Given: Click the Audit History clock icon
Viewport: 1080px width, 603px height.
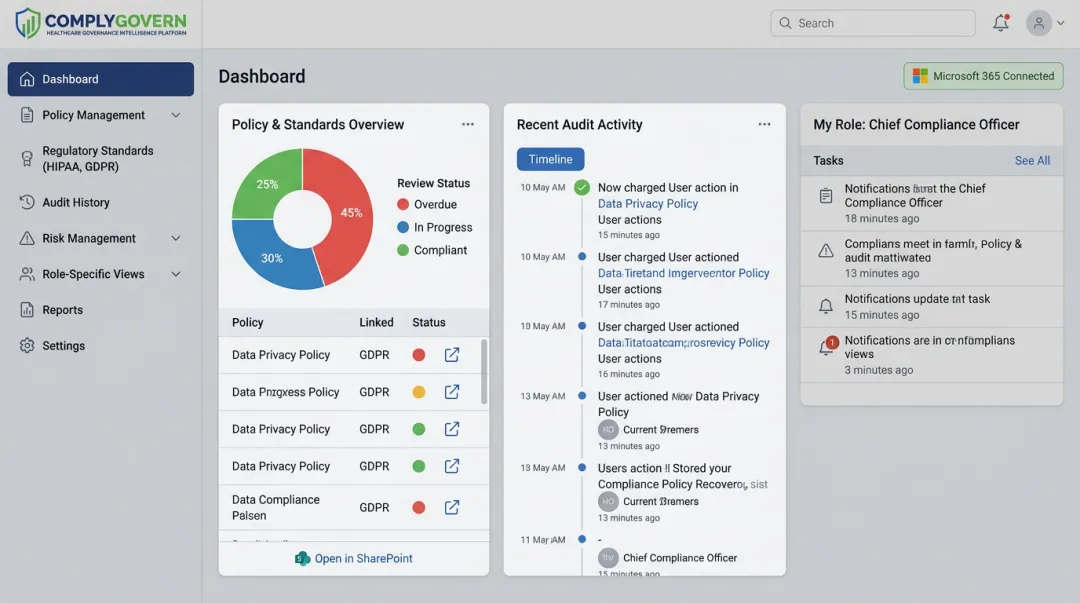Looking at the screenshot, I should click(27, 202).
